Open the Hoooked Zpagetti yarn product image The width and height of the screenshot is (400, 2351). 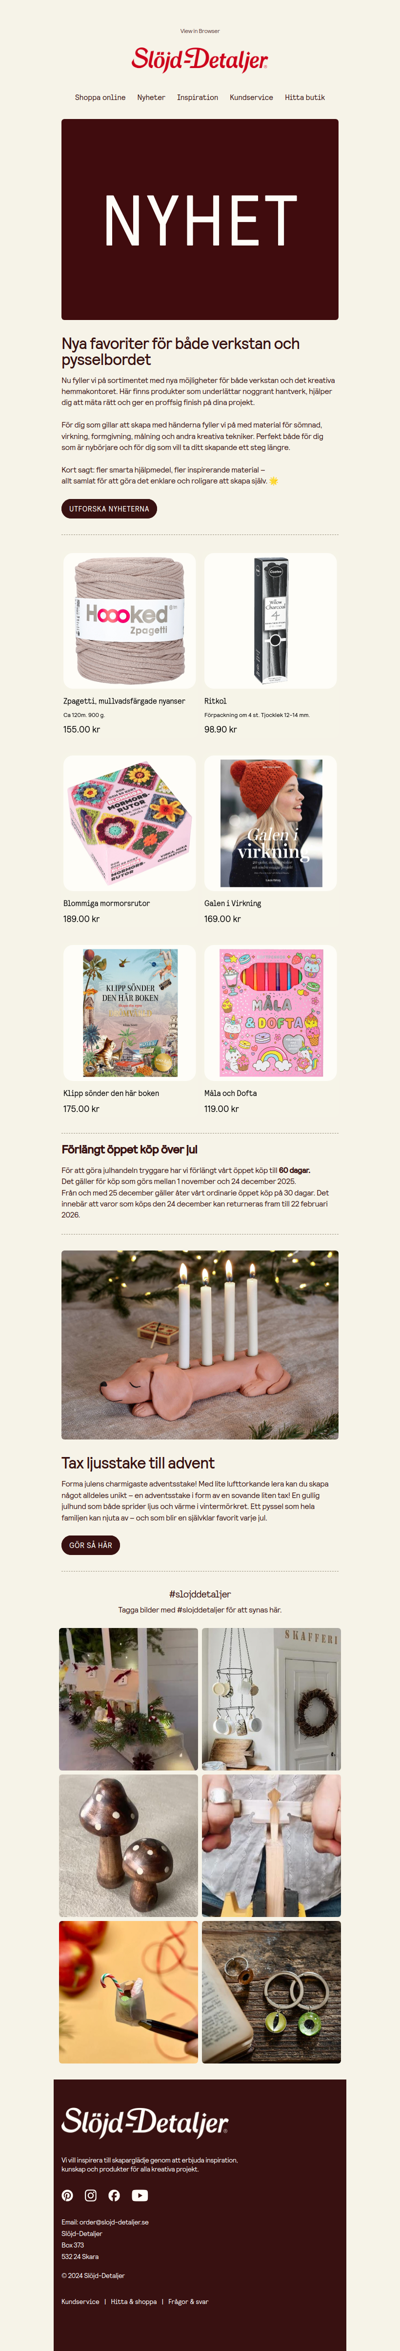[129, 621]
